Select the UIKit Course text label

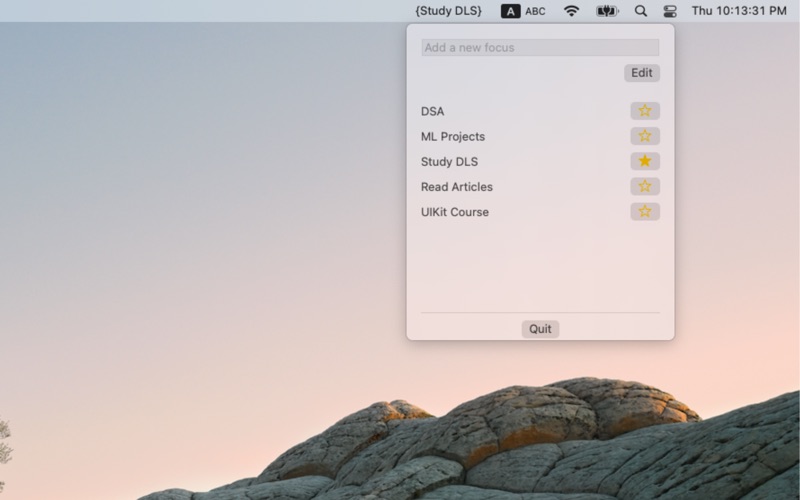coord(455,212)
